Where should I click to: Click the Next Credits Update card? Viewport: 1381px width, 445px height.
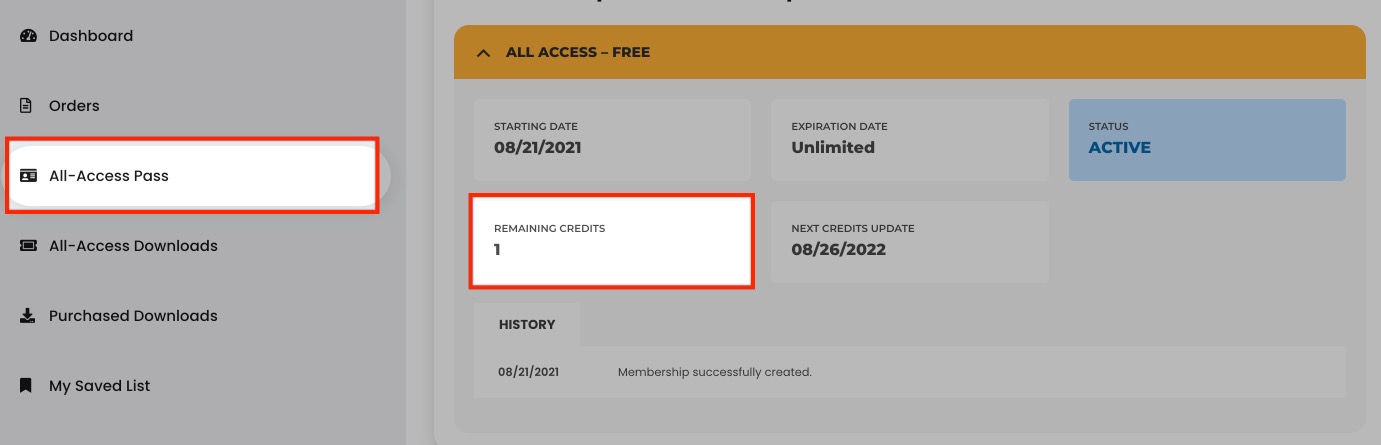point(910,242)
